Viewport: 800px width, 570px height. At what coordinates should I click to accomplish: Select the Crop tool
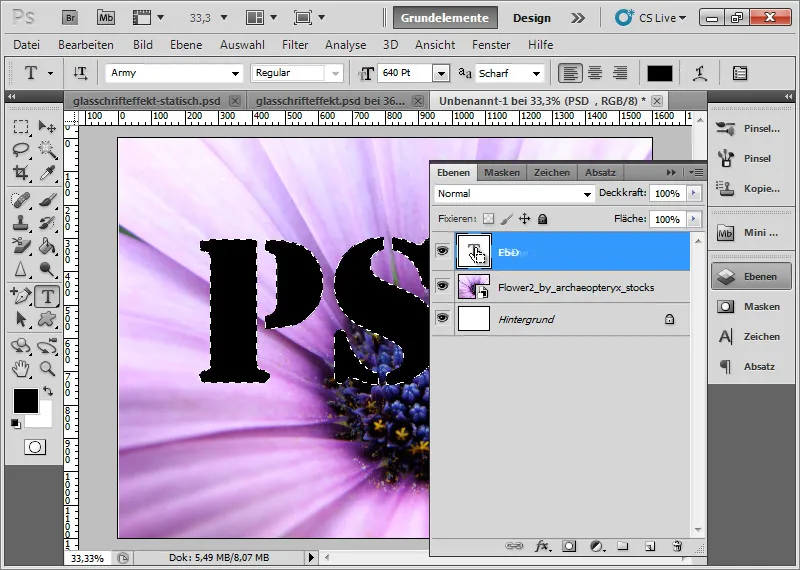coord(21,173)
